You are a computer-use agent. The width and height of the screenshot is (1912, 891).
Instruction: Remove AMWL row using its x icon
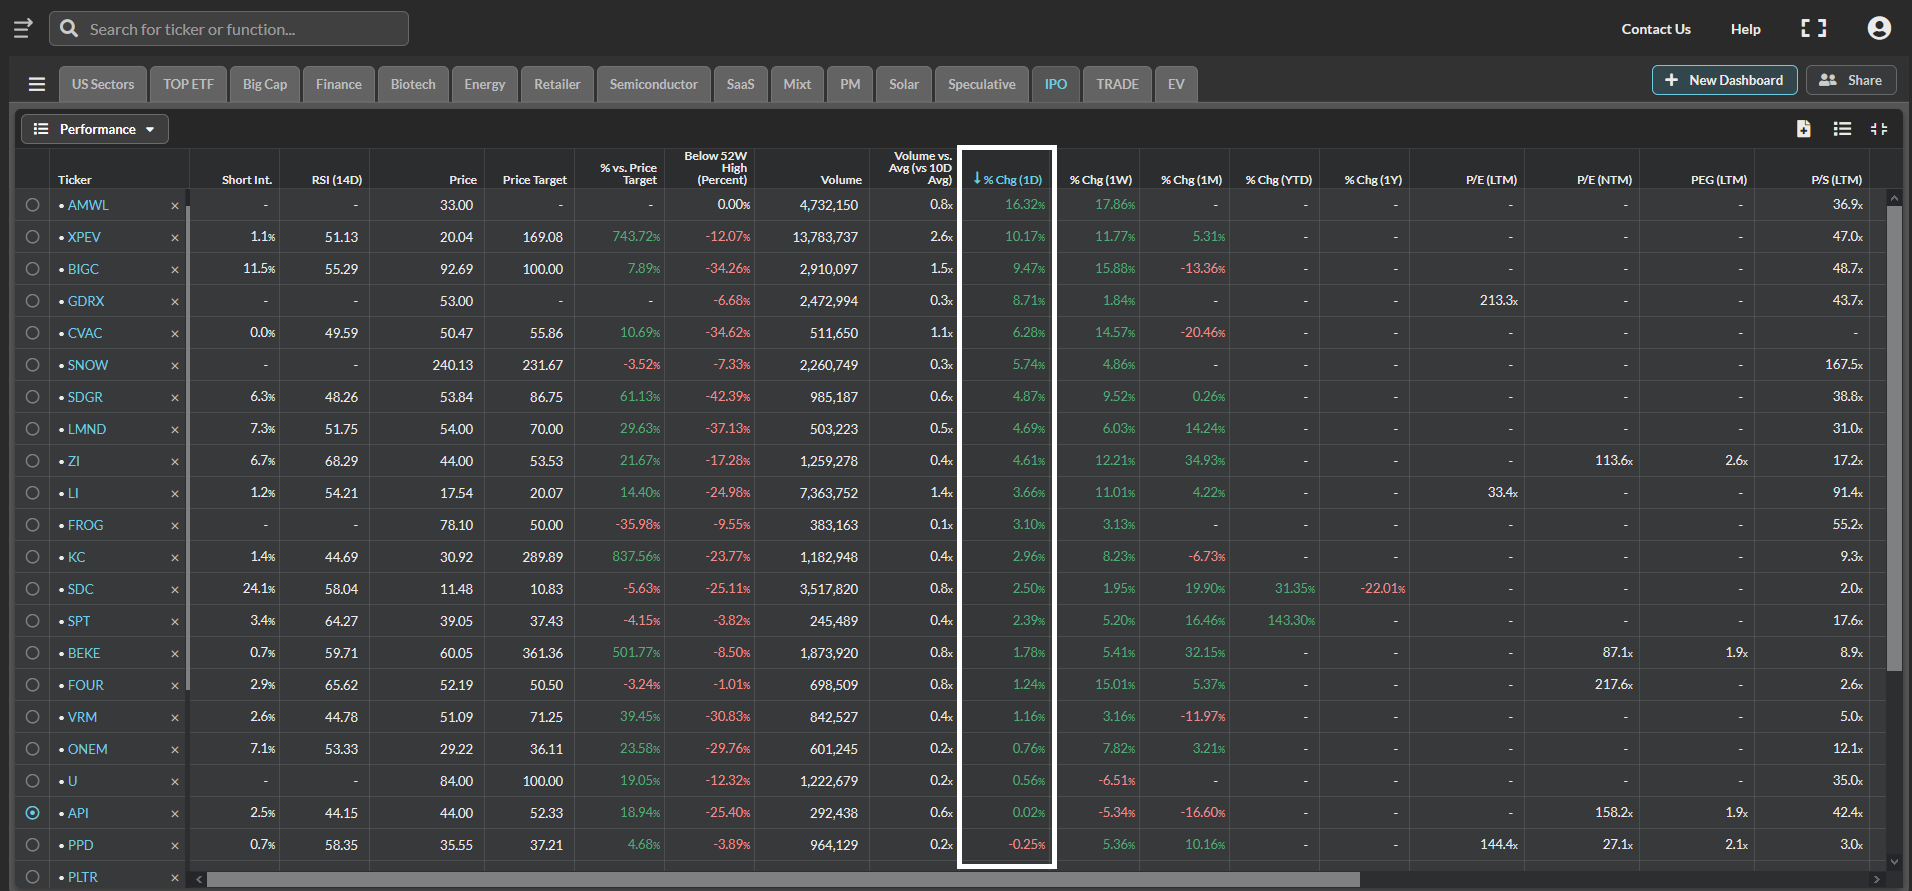point(175,206)
